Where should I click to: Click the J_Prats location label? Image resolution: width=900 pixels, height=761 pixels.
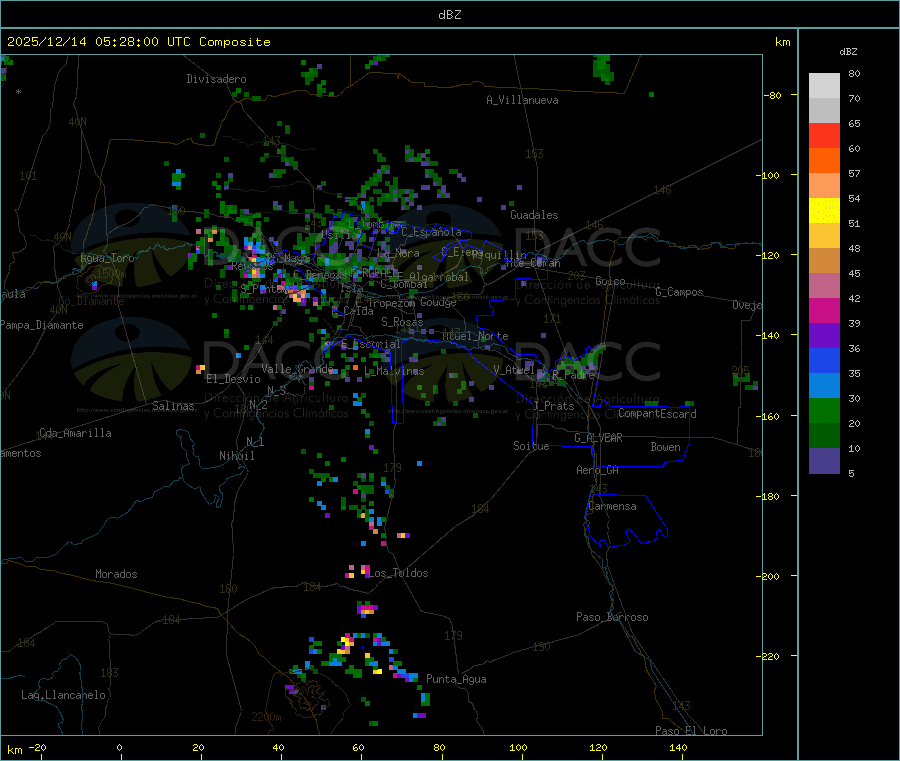pos(553,406)
